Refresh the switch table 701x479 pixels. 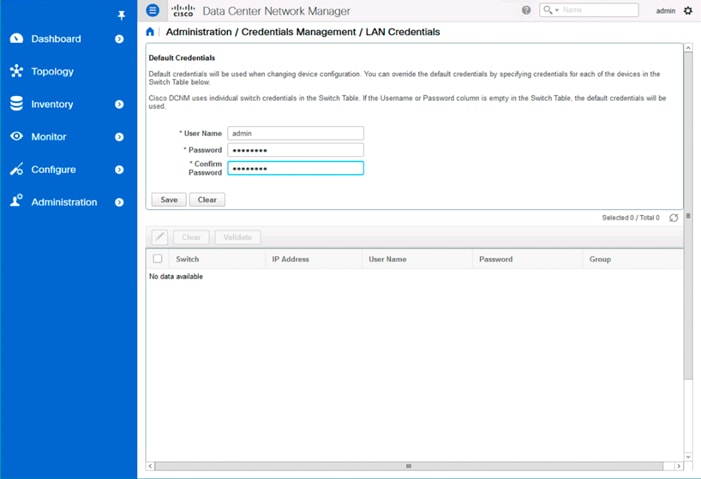pyautogui.click(x=674, y=218)
